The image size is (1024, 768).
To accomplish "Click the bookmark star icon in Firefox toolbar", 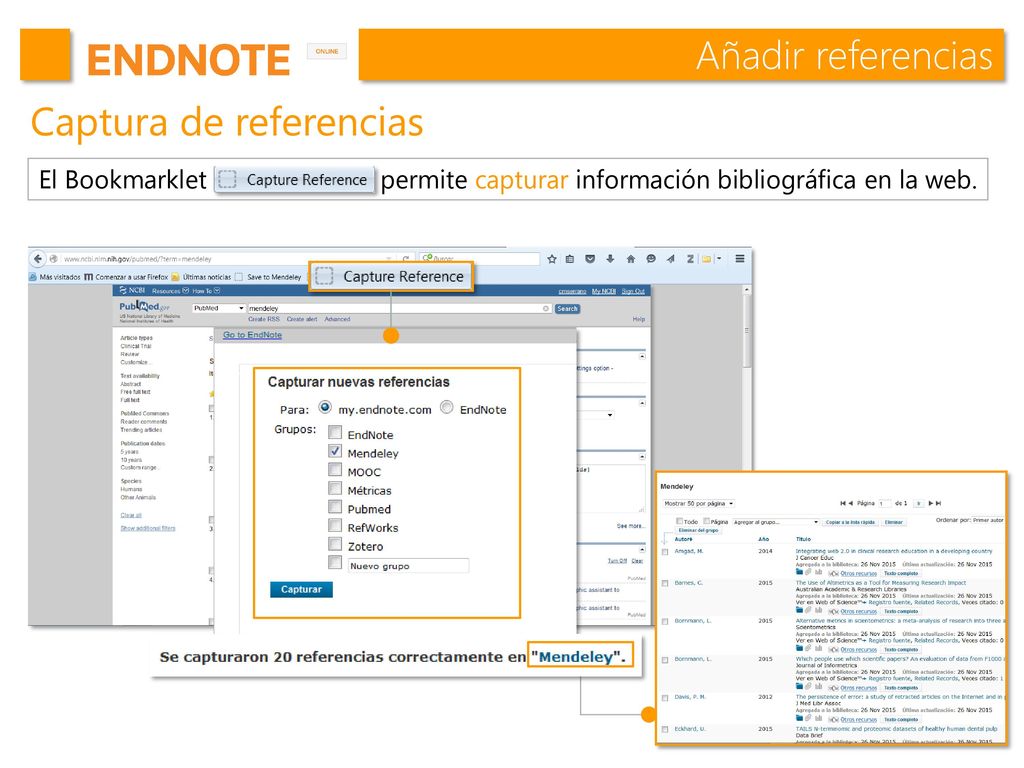I will coord(552,259).
